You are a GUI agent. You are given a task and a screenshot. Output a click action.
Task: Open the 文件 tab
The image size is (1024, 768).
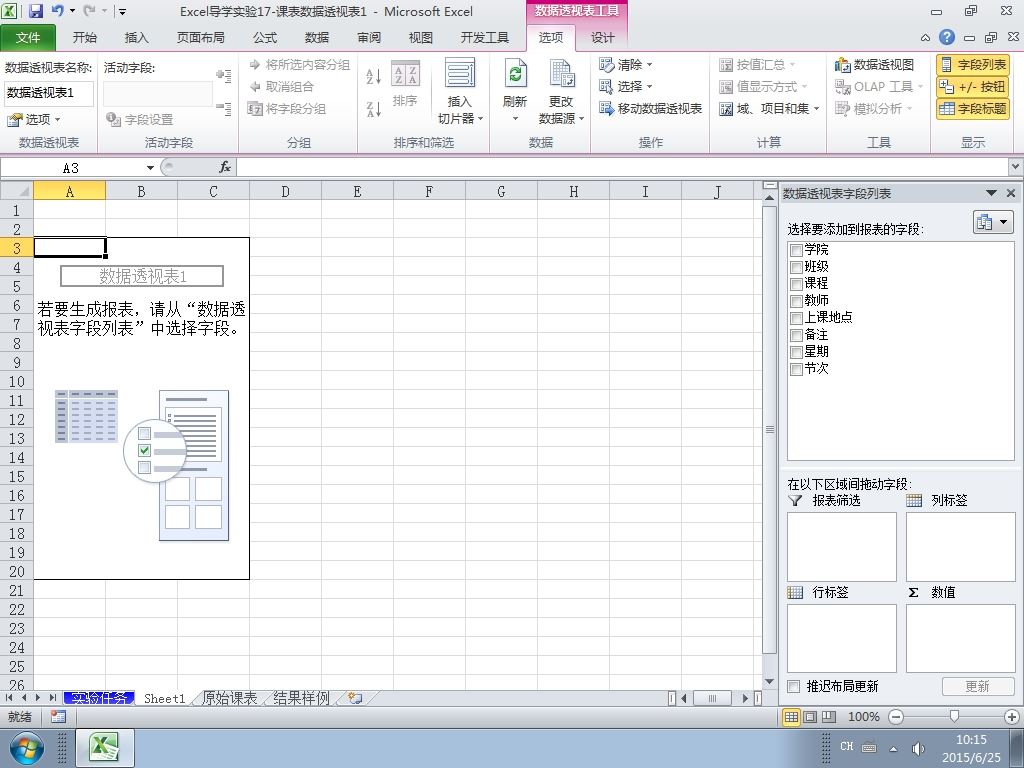coord(28,37)
